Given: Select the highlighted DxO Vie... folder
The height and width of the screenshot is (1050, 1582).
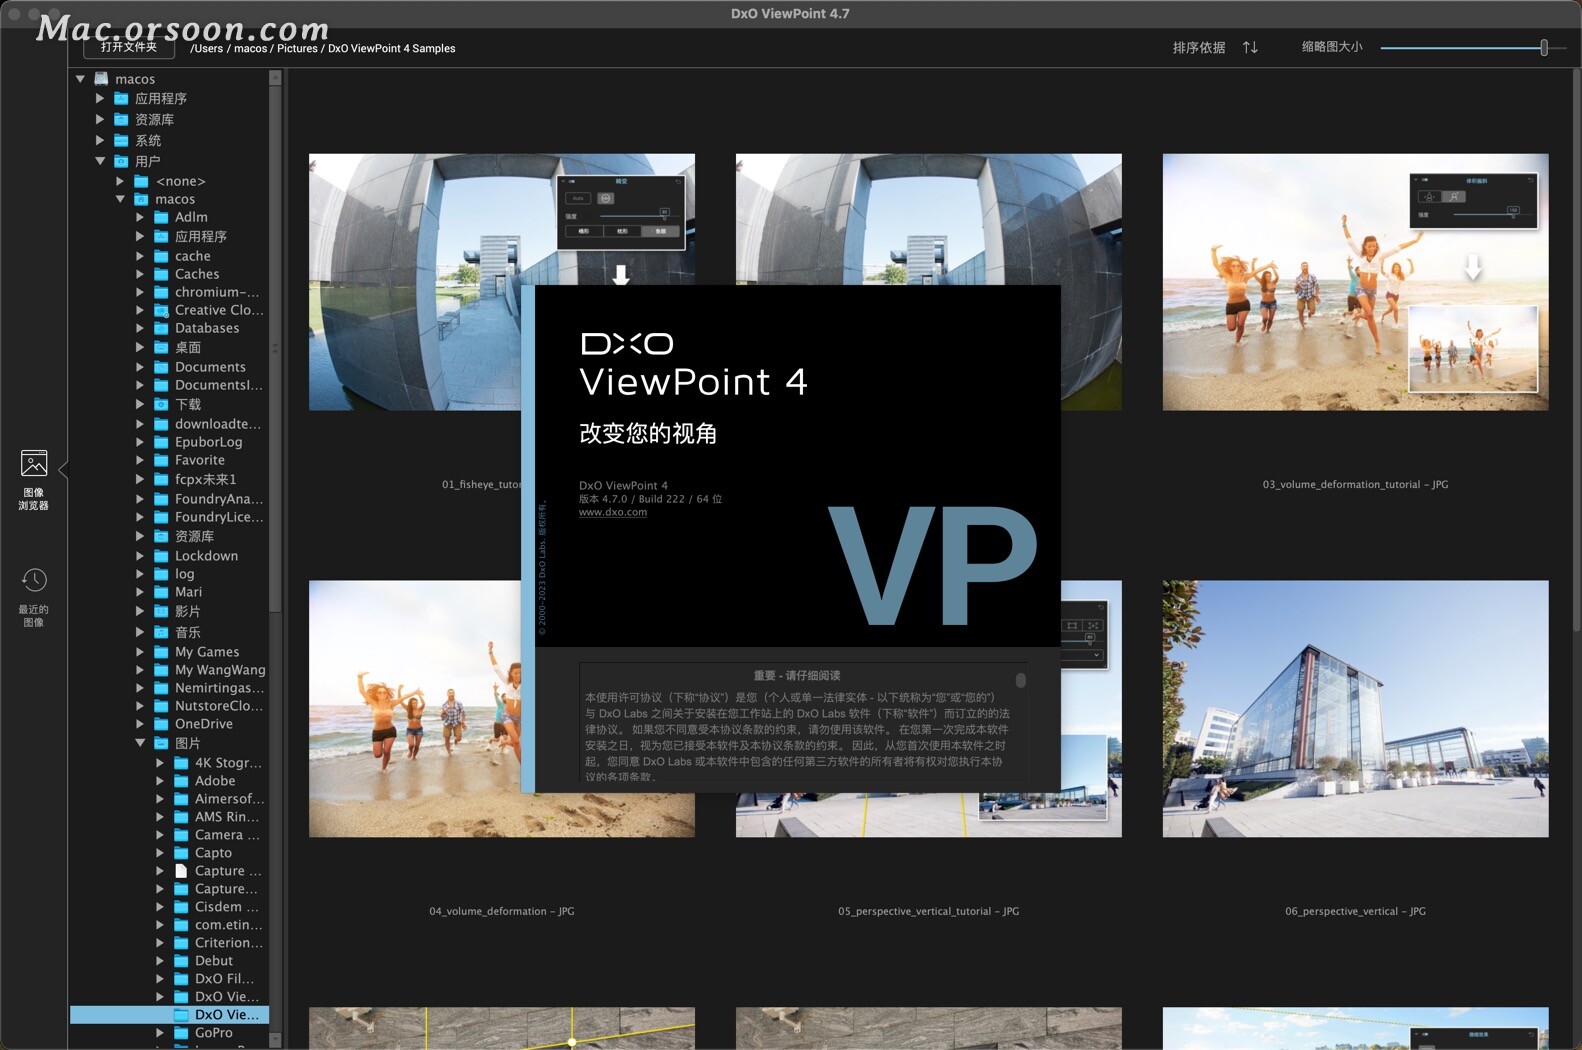Looking at the screenshot, I should (x=169, y=1015).
